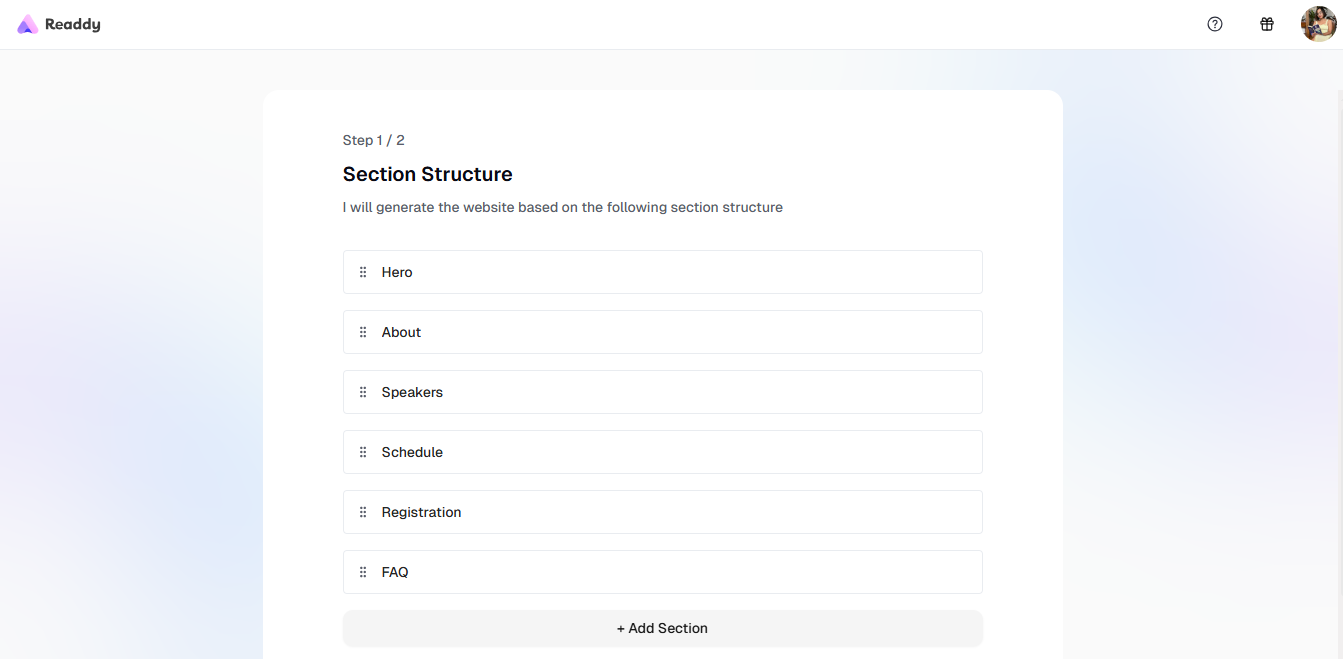Image resolution: width=1343 pixels, height=659 pixels.
Task: Click the Step 1 / 2 indicator
Action: (374, 140)
